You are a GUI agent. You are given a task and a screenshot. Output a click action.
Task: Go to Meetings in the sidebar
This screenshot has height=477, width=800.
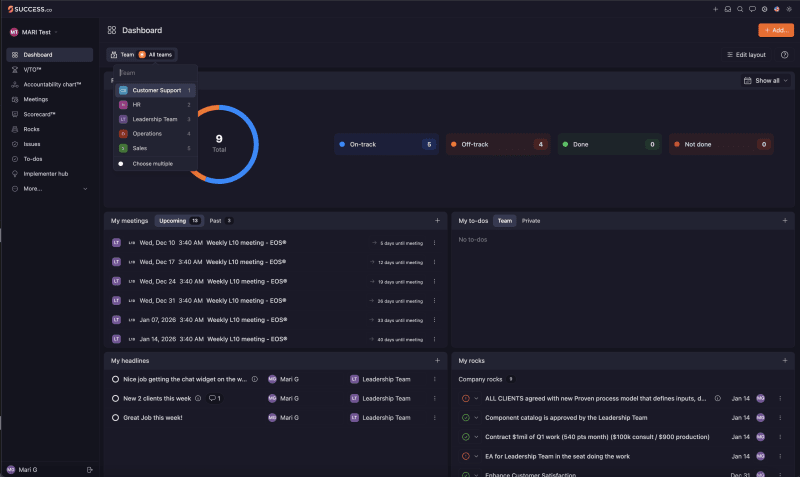pyautogui.click(x=49, y=99)
